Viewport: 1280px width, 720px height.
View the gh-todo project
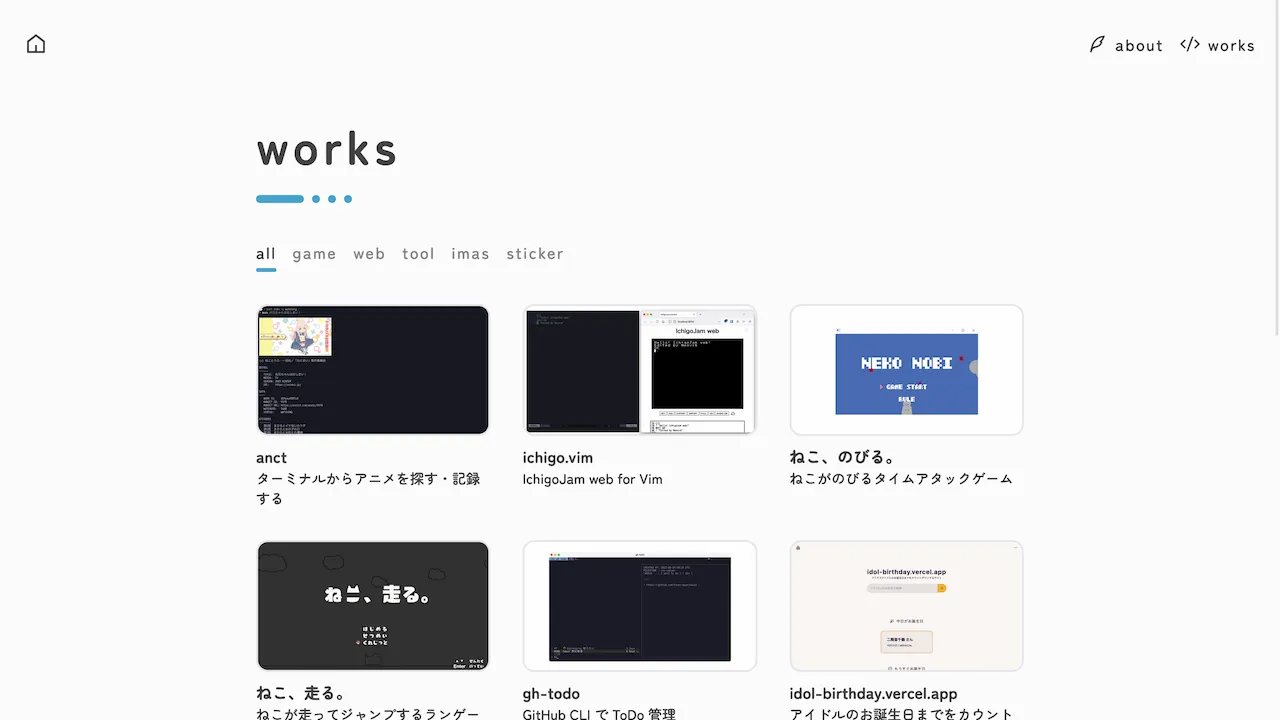[551, 693]
